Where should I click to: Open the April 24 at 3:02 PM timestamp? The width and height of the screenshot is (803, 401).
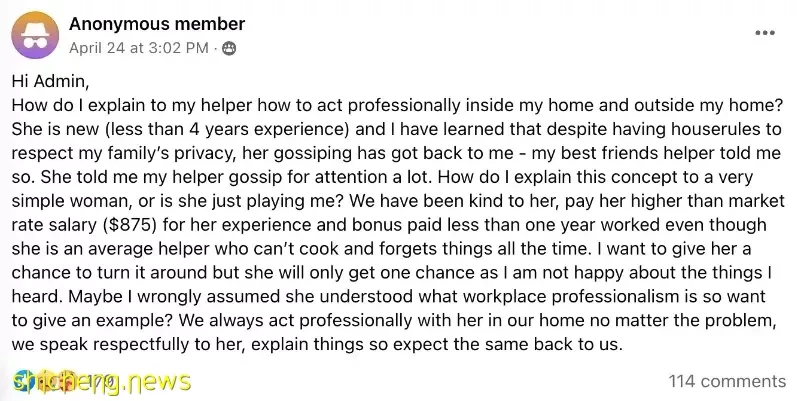139,48
